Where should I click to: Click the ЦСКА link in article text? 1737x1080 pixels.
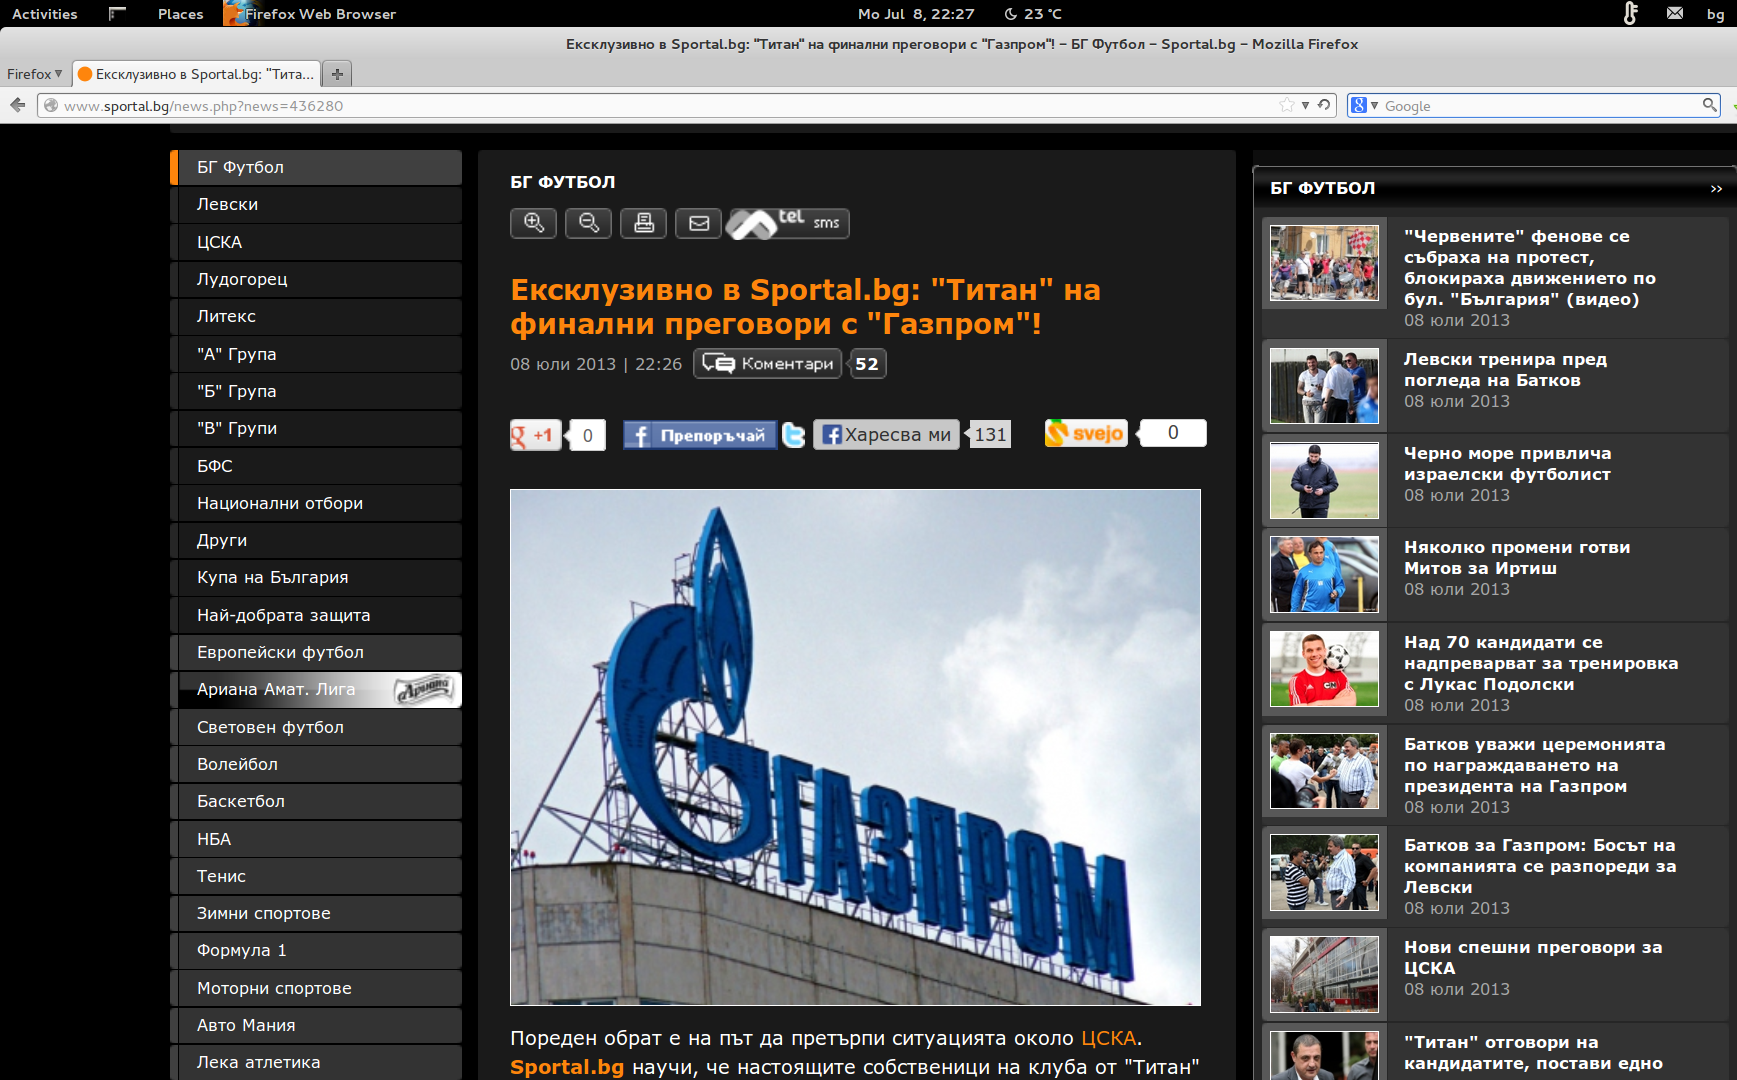click(1108, 1038)
